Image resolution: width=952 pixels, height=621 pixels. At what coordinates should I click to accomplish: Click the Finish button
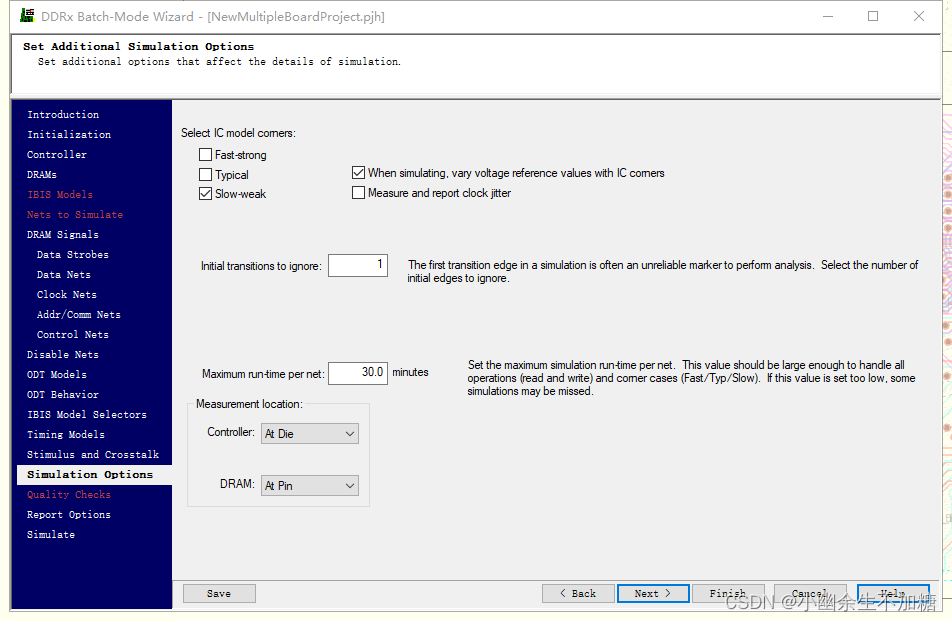click(728, 594)
